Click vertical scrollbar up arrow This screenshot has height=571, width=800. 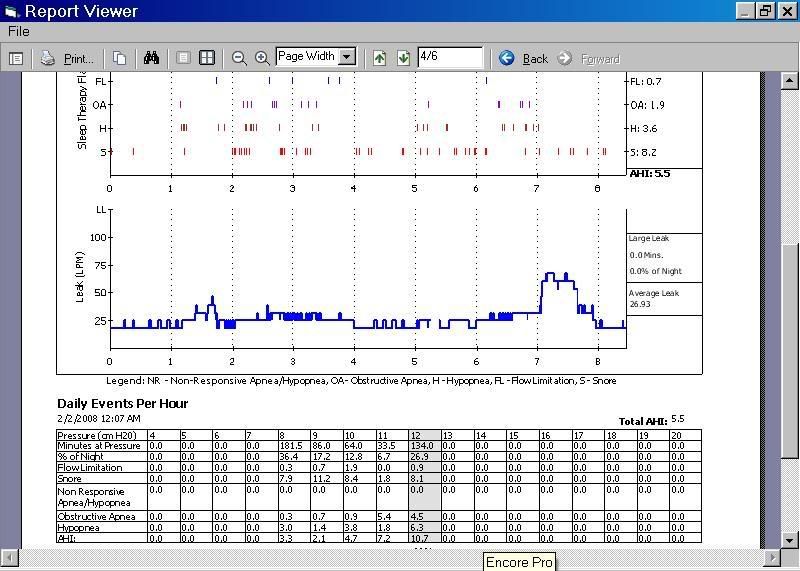(x=789, y=81)
